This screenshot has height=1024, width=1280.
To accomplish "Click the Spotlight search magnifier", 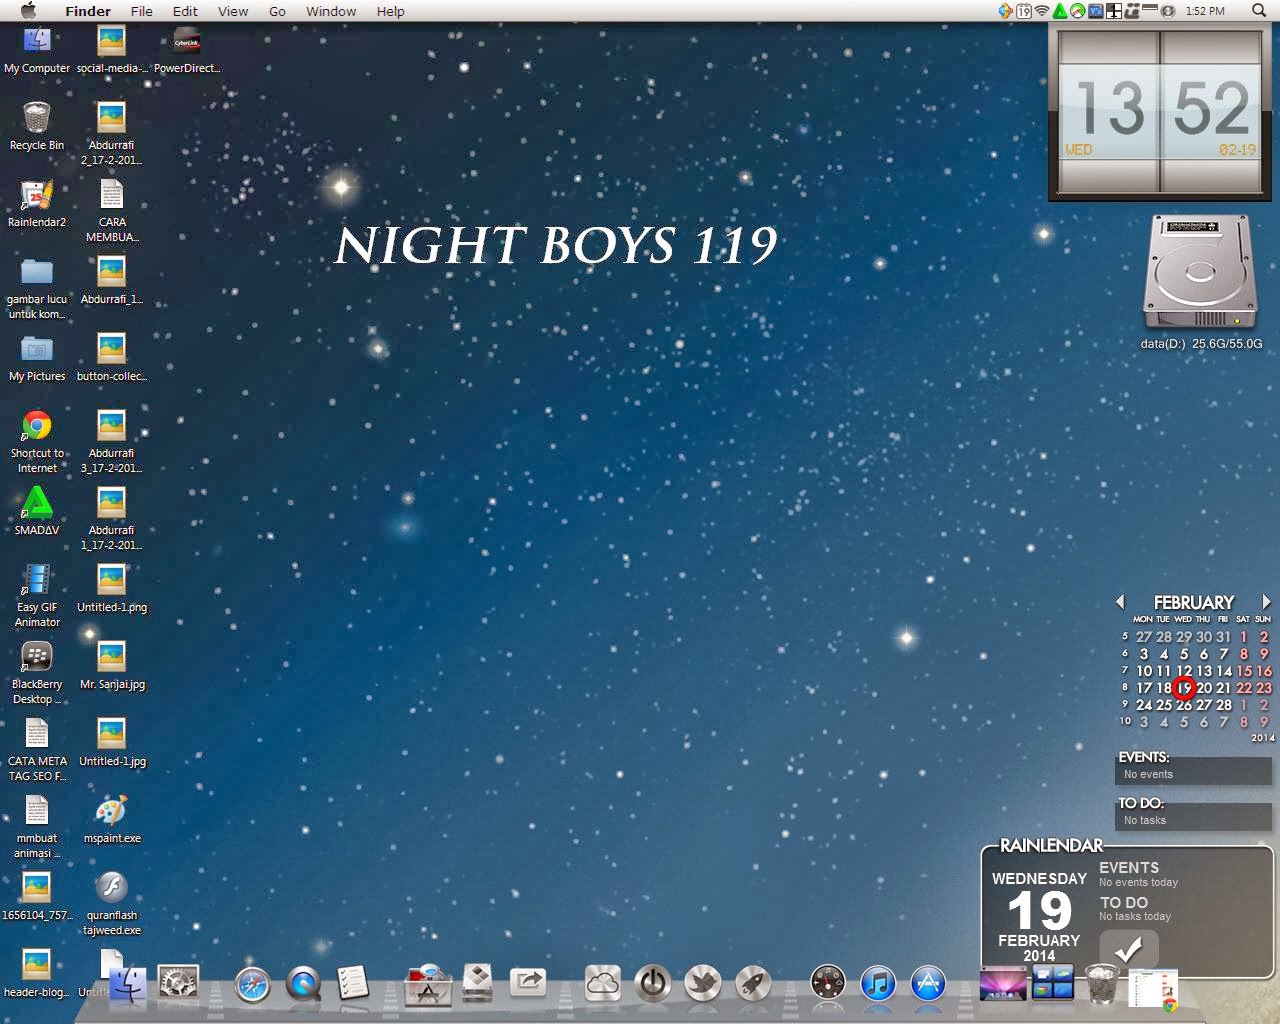I will (1259, 11).
